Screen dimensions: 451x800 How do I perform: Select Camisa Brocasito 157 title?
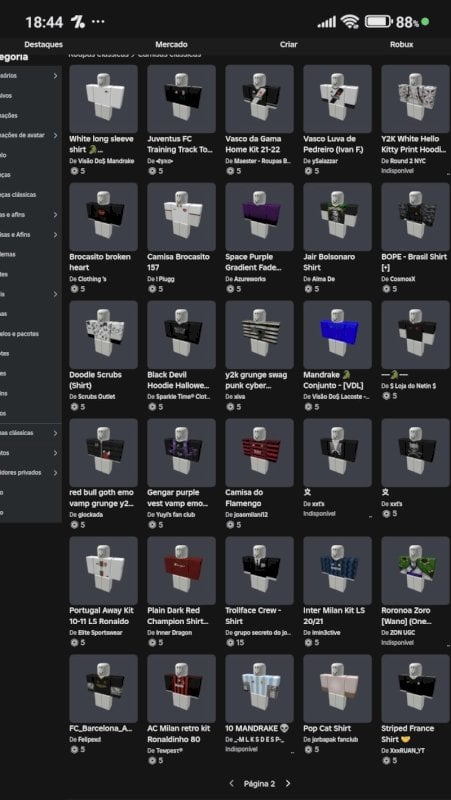click(x=178, y=262)
